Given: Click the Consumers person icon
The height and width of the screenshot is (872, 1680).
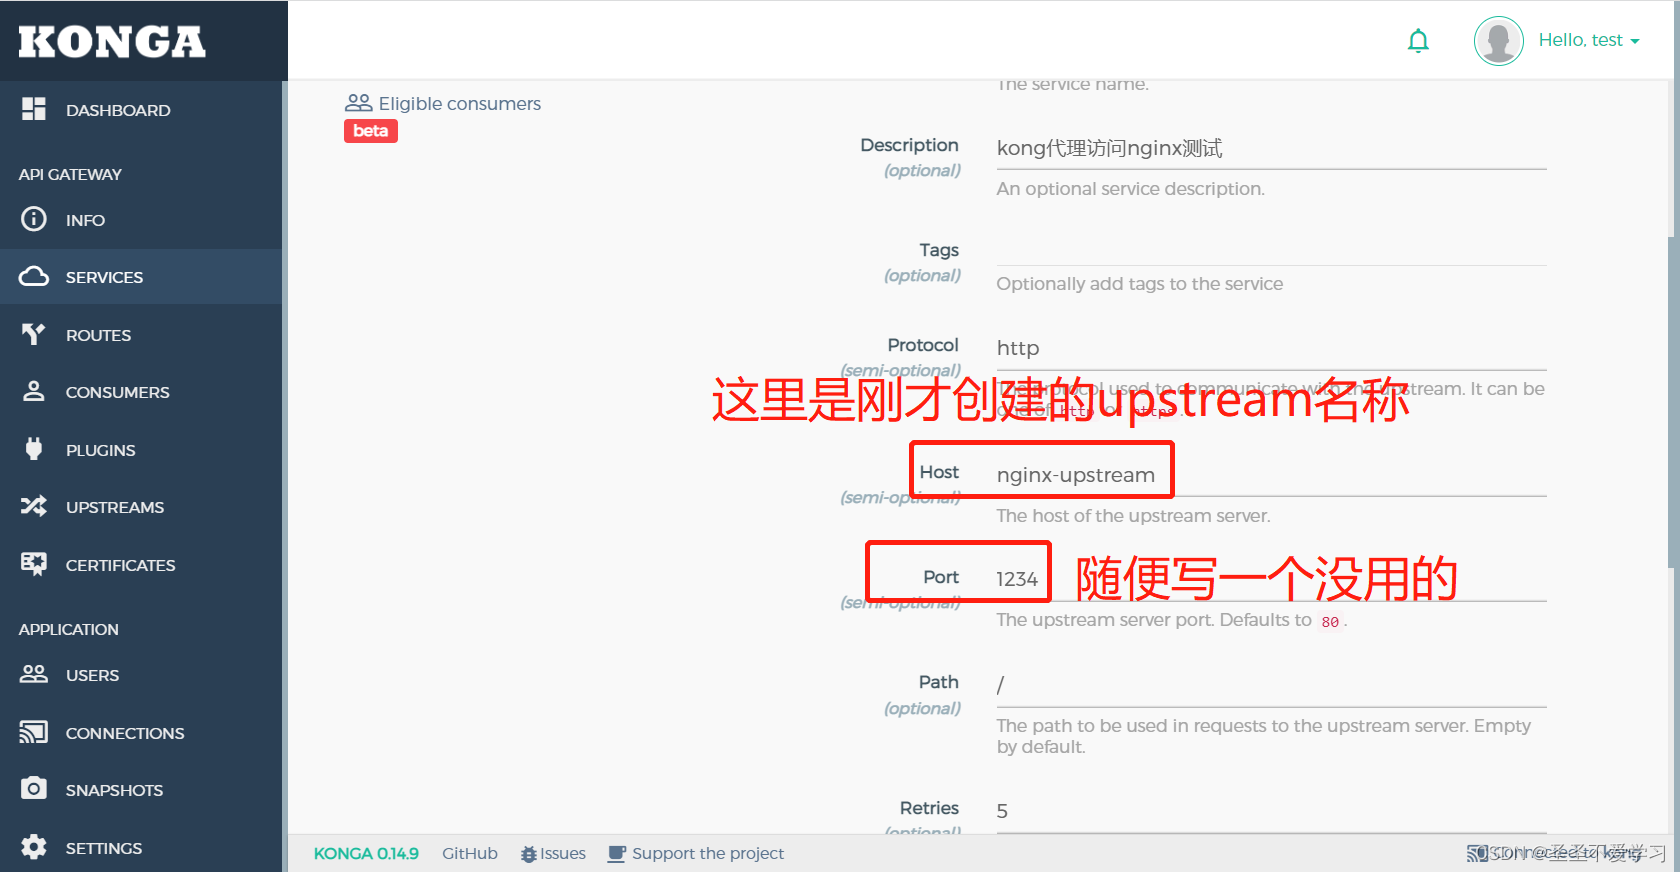Looking at the screenshot, I should point(34,391).
